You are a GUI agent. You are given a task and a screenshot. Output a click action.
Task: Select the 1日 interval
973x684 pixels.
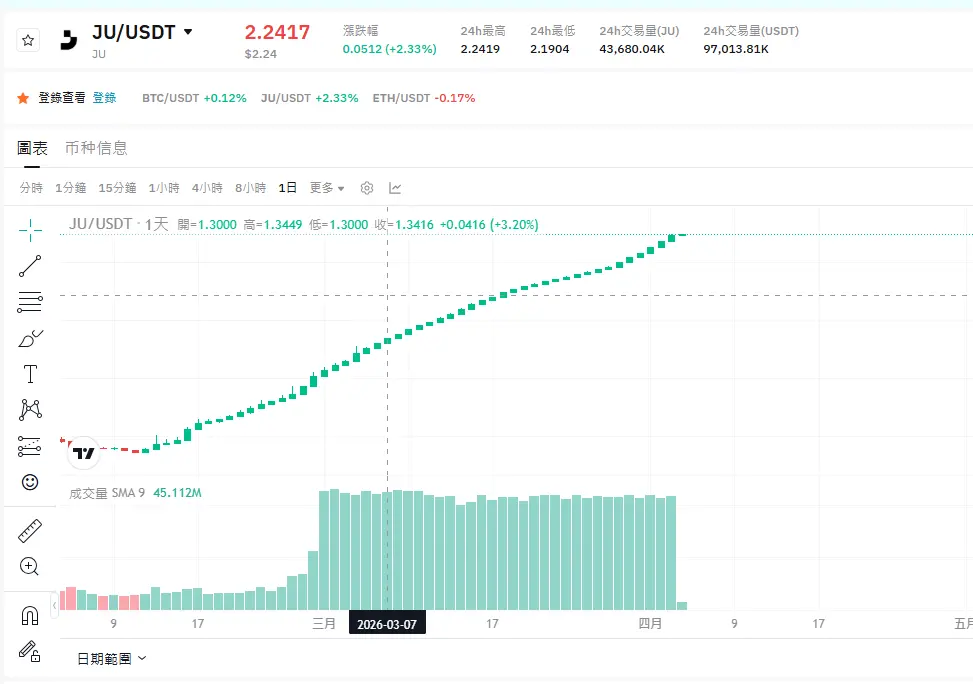coord(287,187)
